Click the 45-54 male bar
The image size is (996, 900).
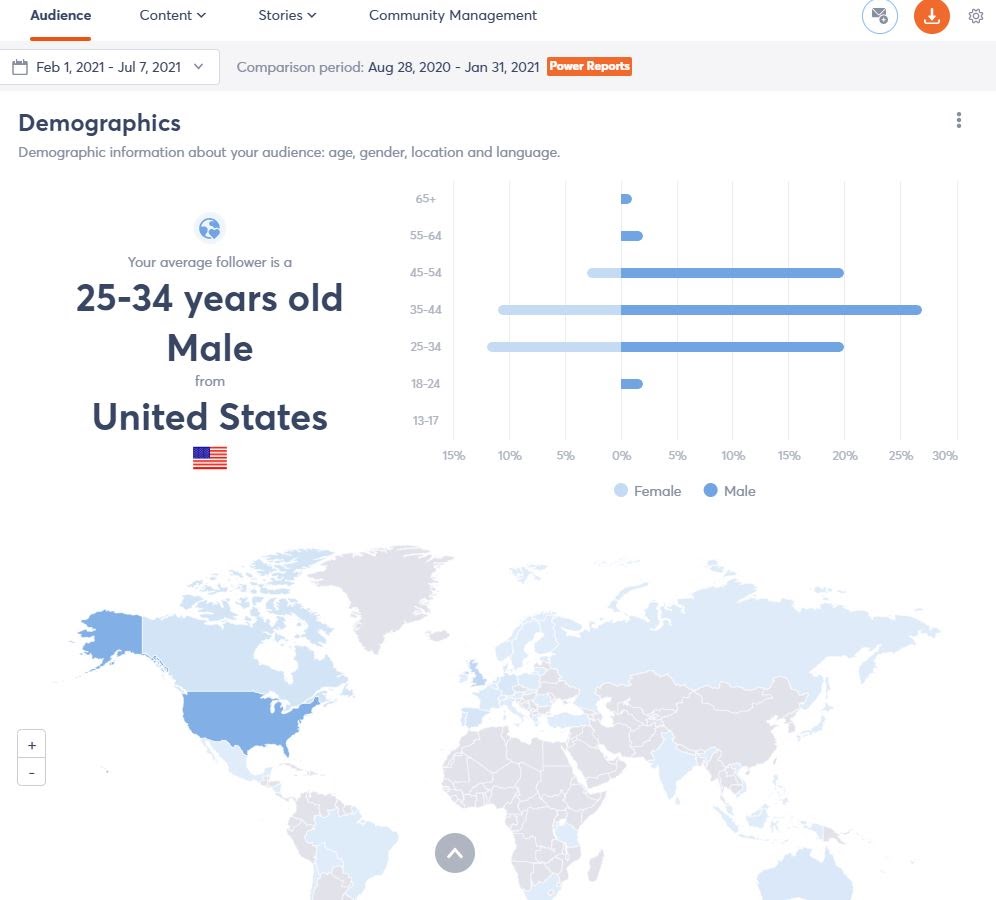pos(732,273)
